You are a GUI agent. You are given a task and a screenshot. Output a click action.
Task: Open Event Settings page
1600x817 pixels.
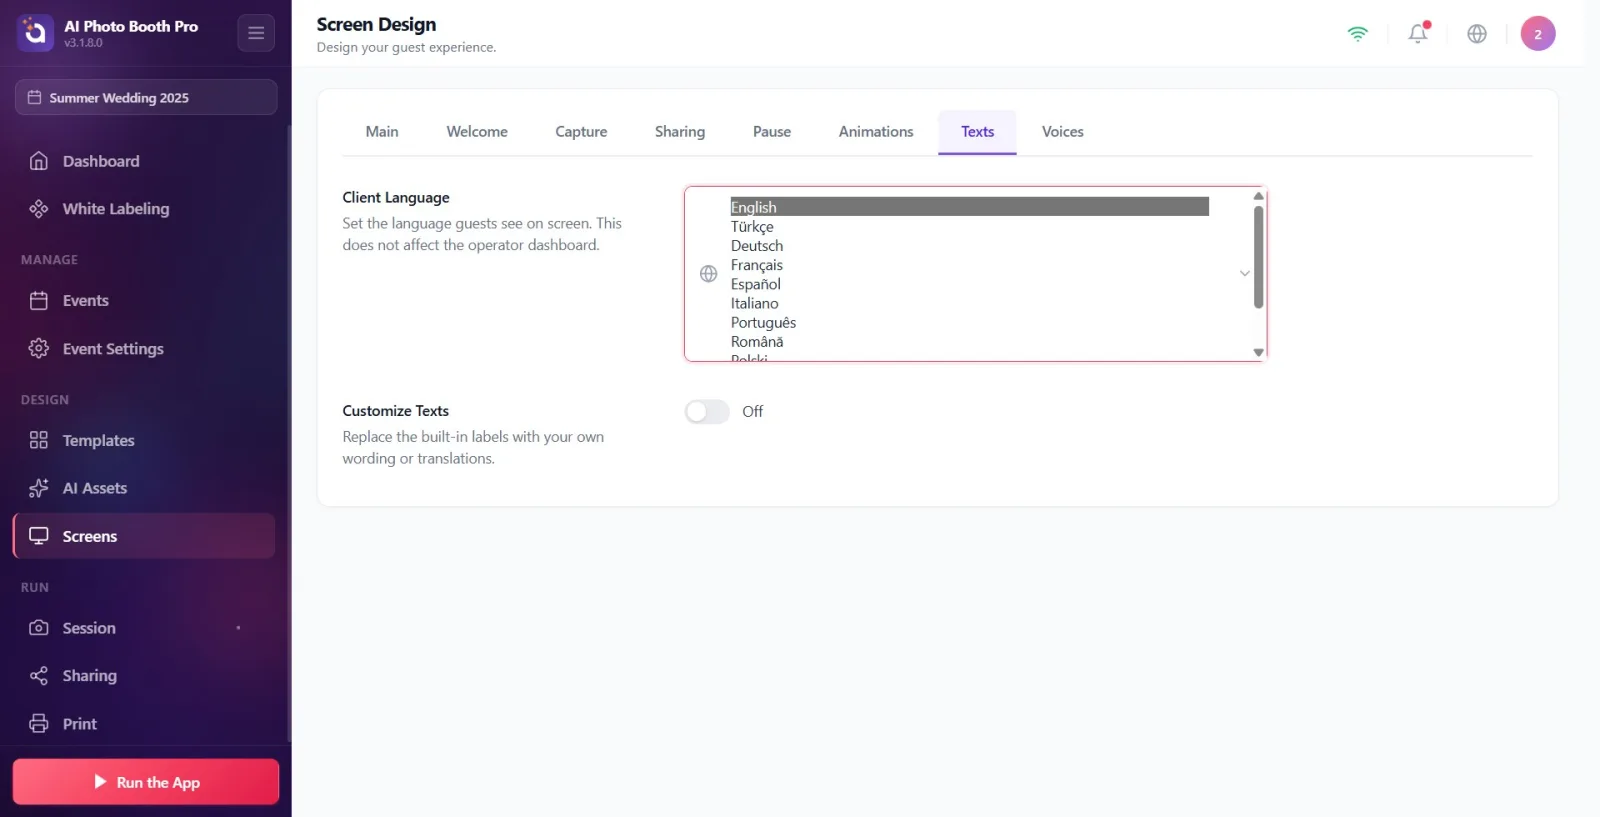[145, 349]
